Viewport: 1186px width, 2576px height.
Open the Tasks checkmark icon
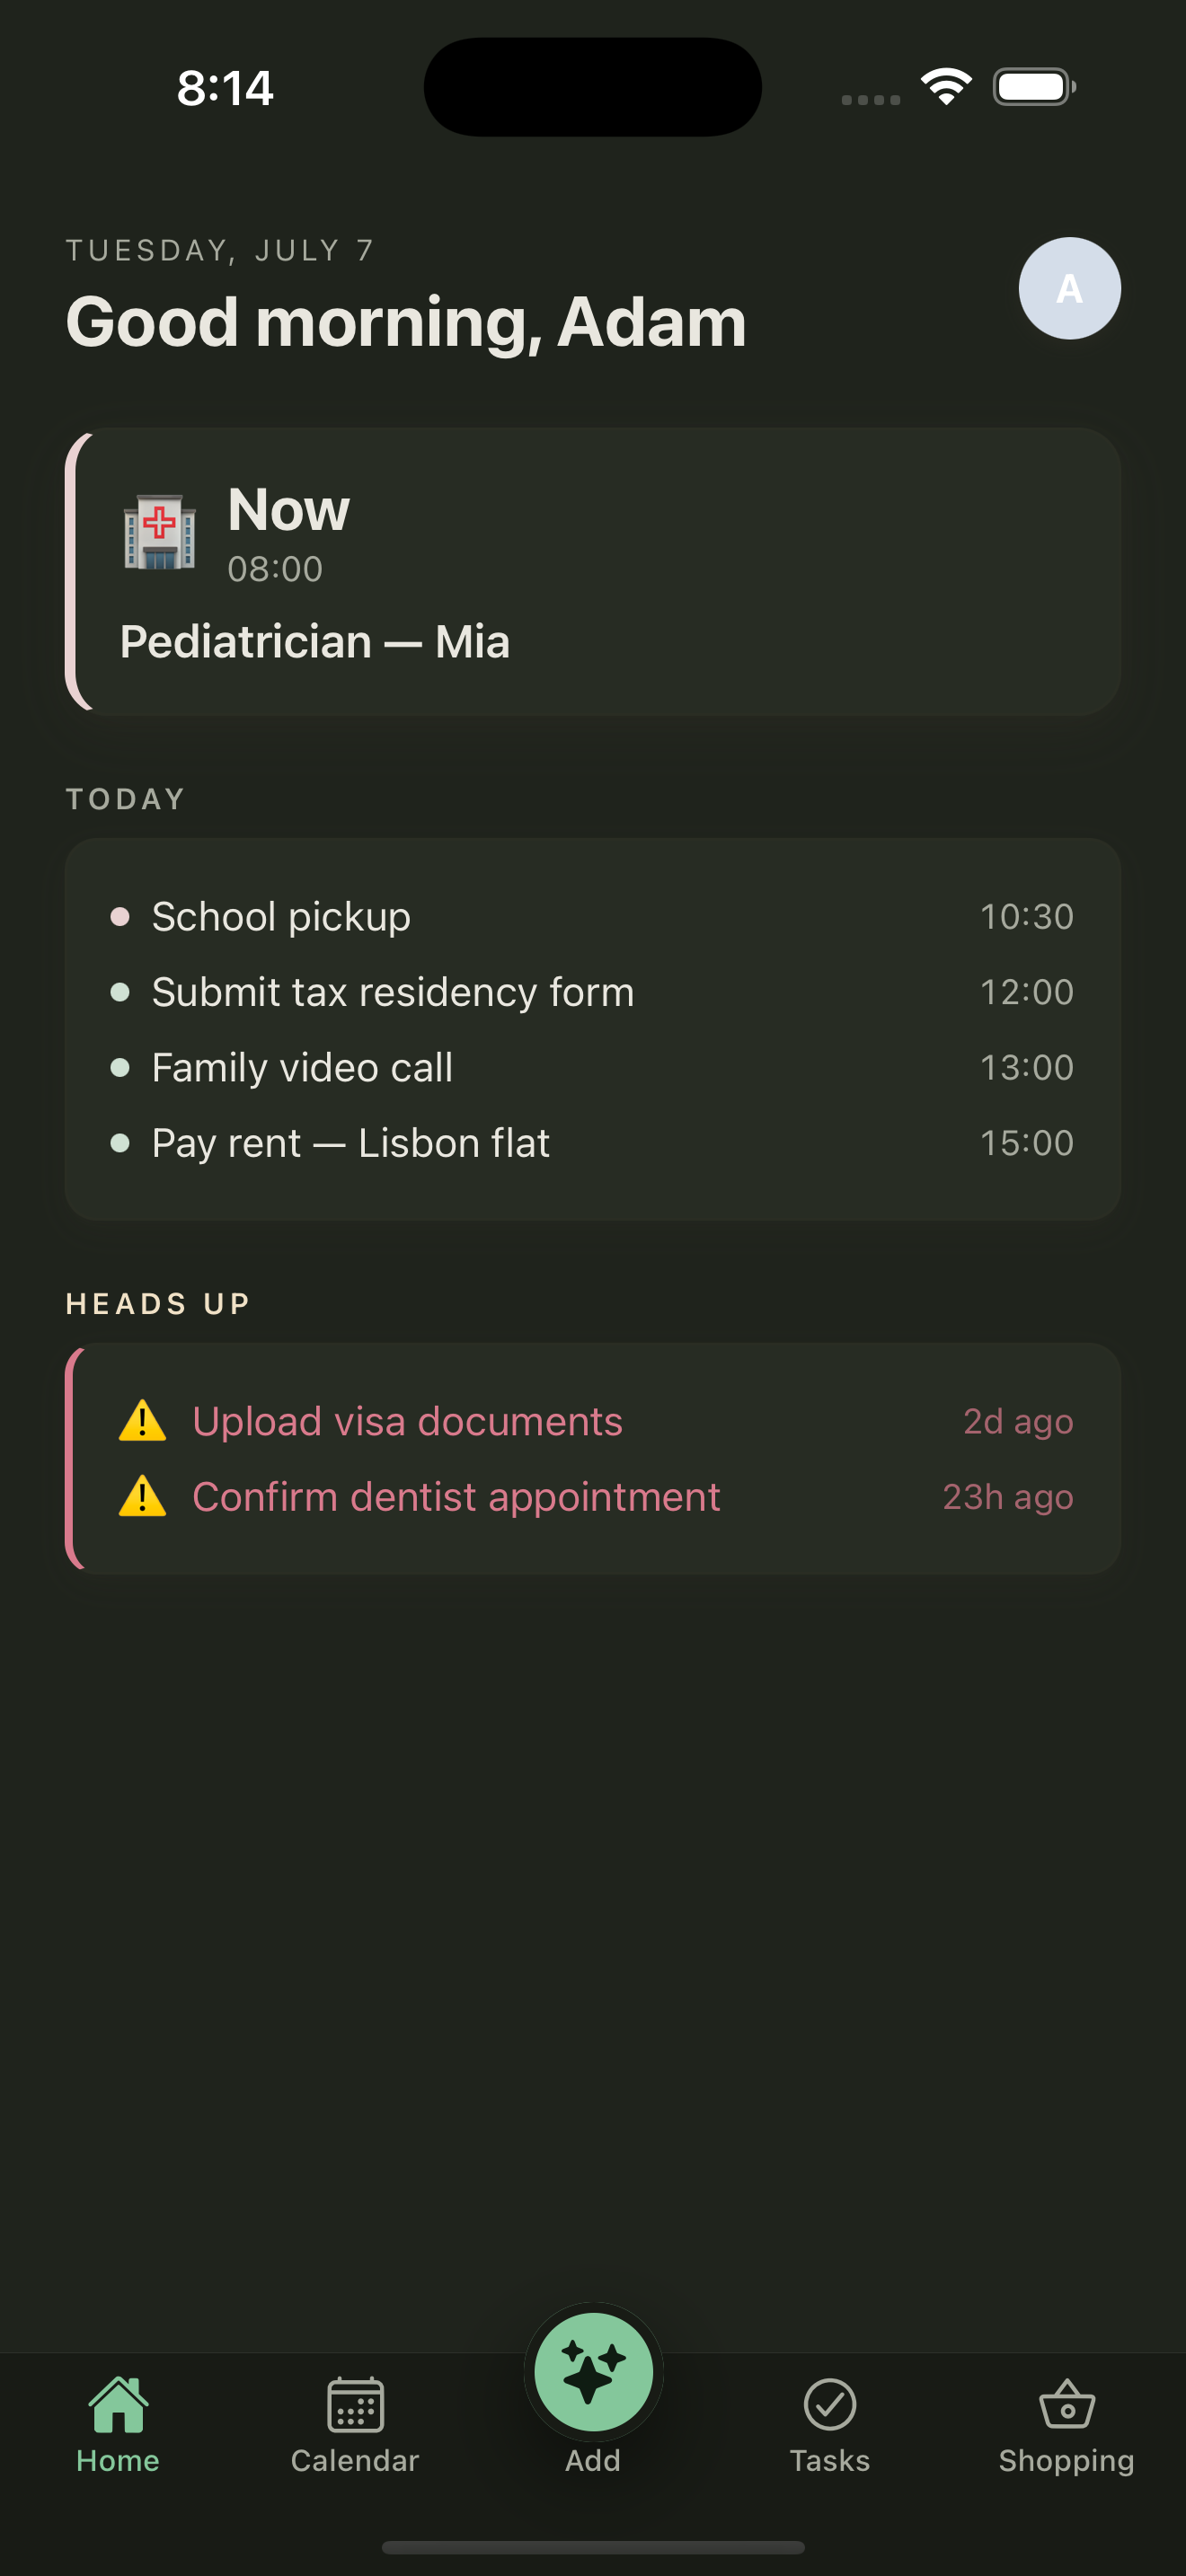(830, 2404)
